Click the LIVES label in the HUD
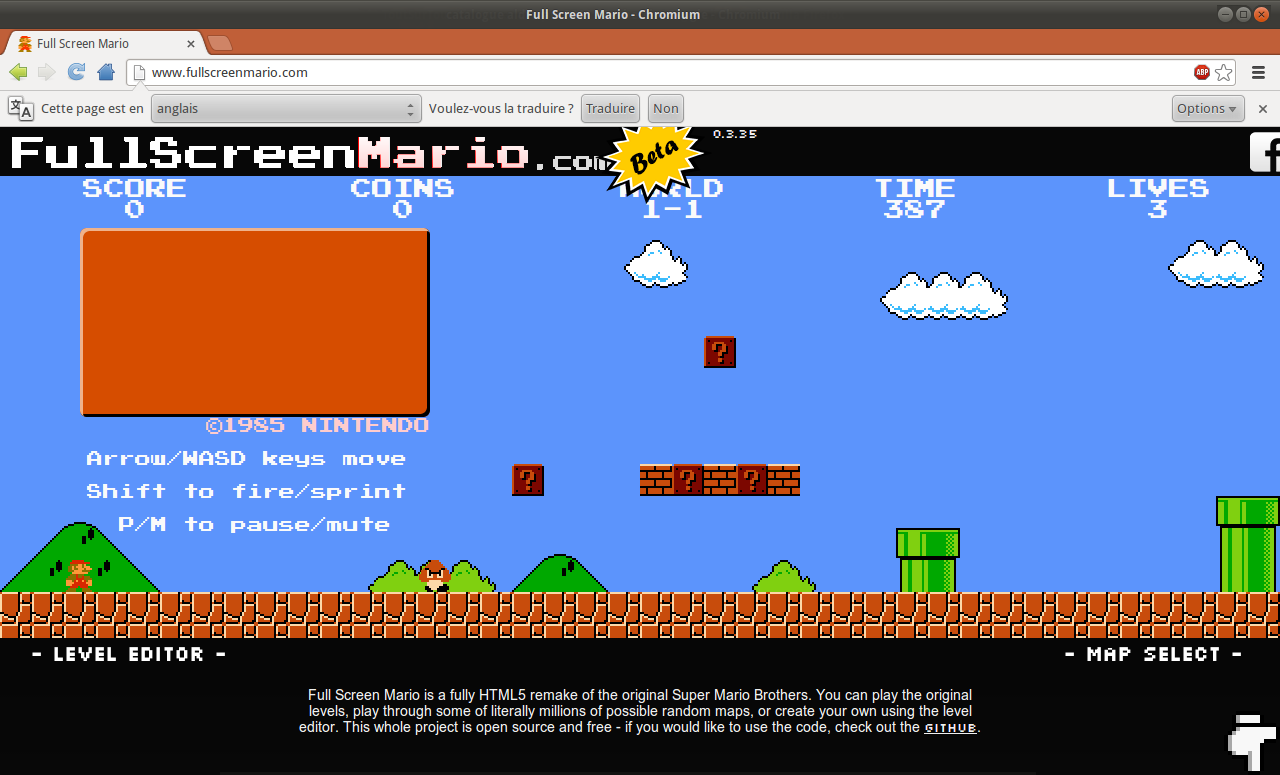Screen dimensions: 1280x775 [1158, 188]
